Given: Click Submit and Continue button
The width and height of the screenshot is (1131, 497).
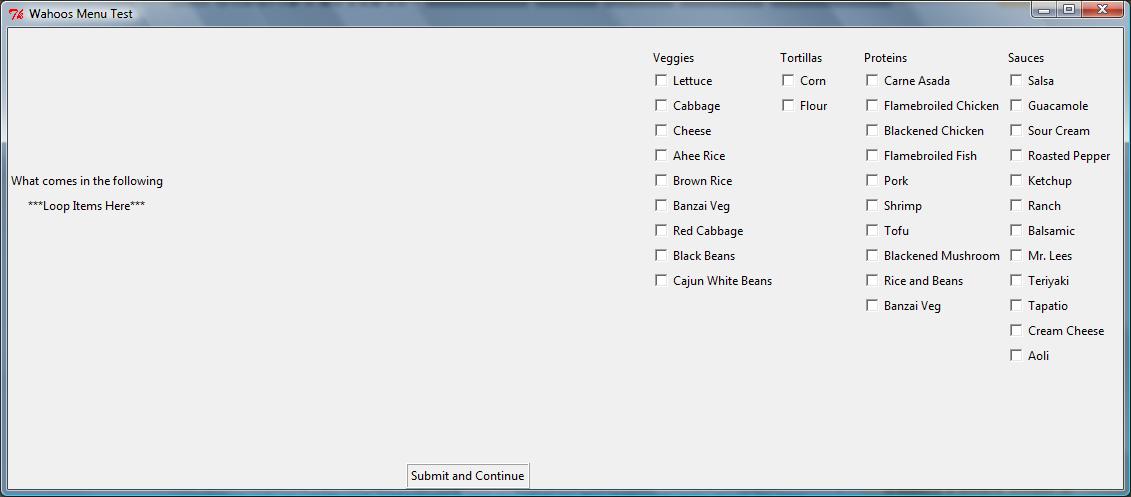Looking at the screenshot, I should tap(467, 476).
